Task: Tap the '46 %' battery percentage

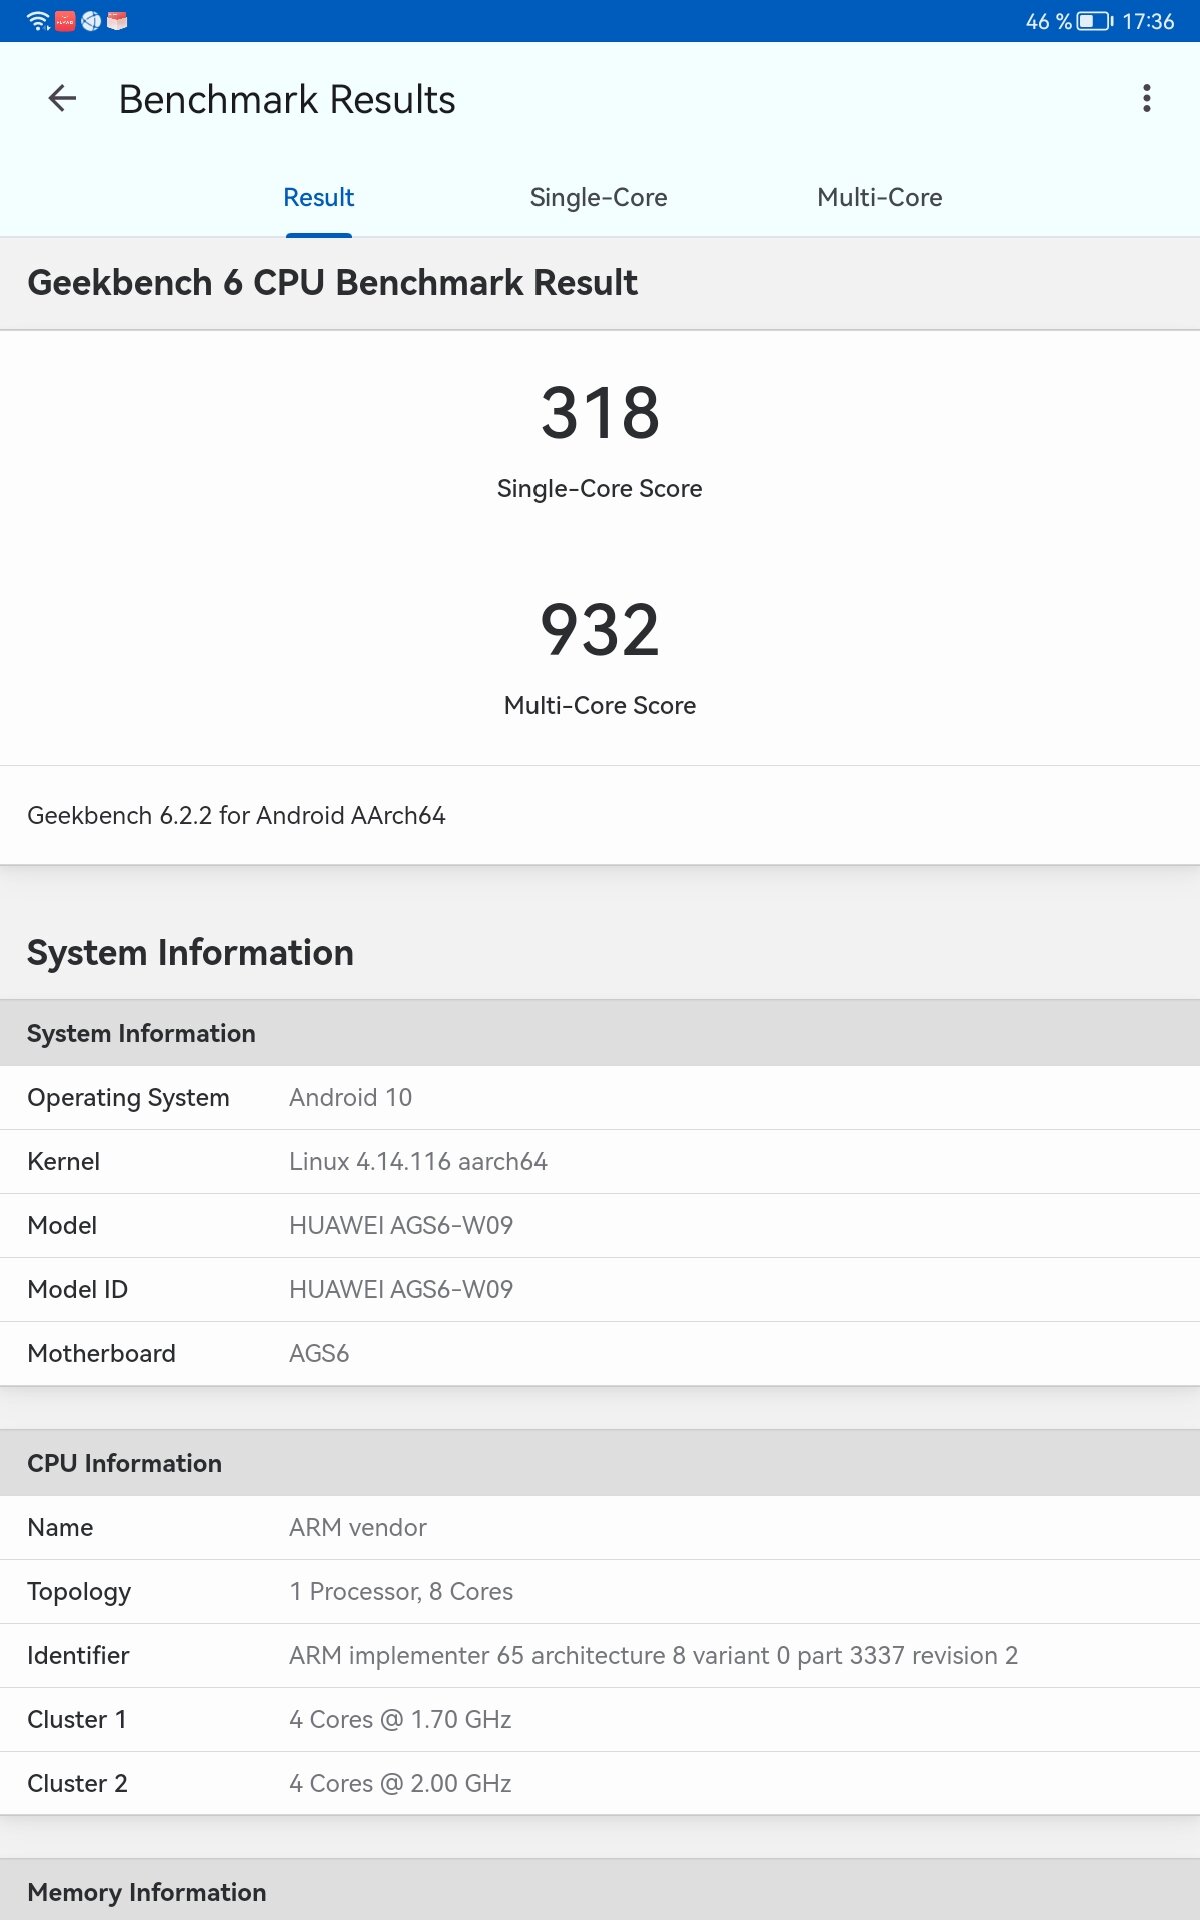Action: (x=1048, y=21)
